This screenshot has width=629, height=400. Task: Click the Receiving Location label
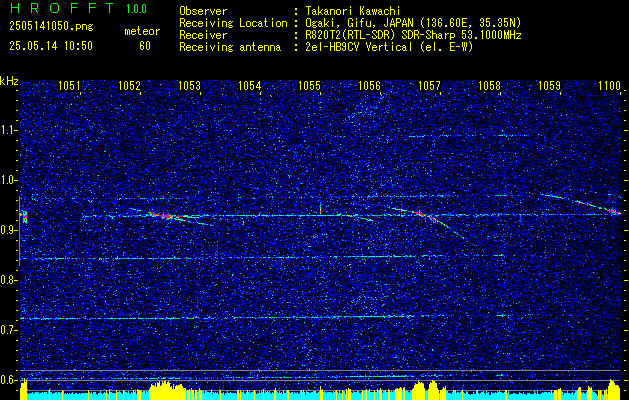coord(233,23)
